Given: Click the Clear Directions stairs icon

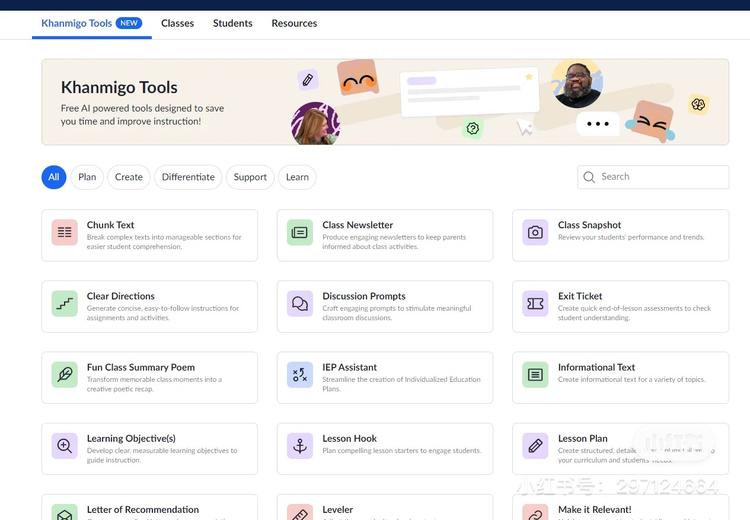Looking at the screenshot, I should point(65,303).
